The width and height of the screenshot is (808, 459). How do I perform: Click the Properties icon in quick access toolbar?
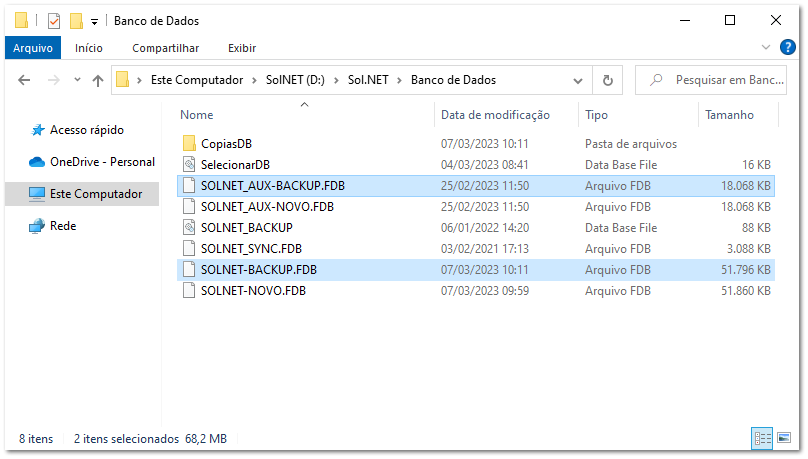[x=54, y=21]
